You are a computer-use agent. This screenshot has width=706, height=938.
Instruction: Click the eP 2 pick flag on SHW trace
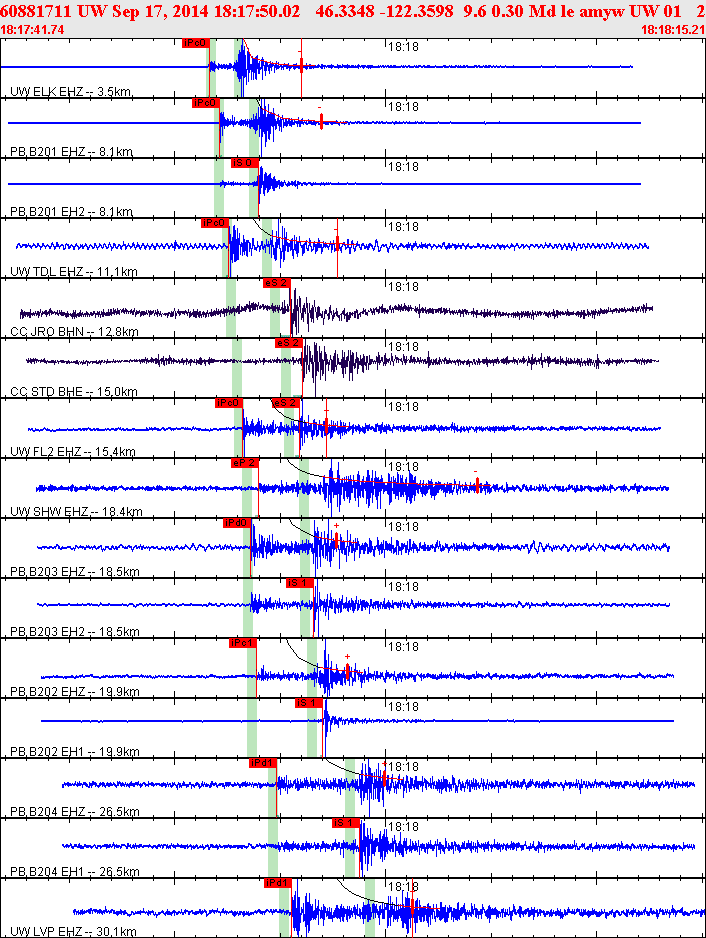[245, 463]
